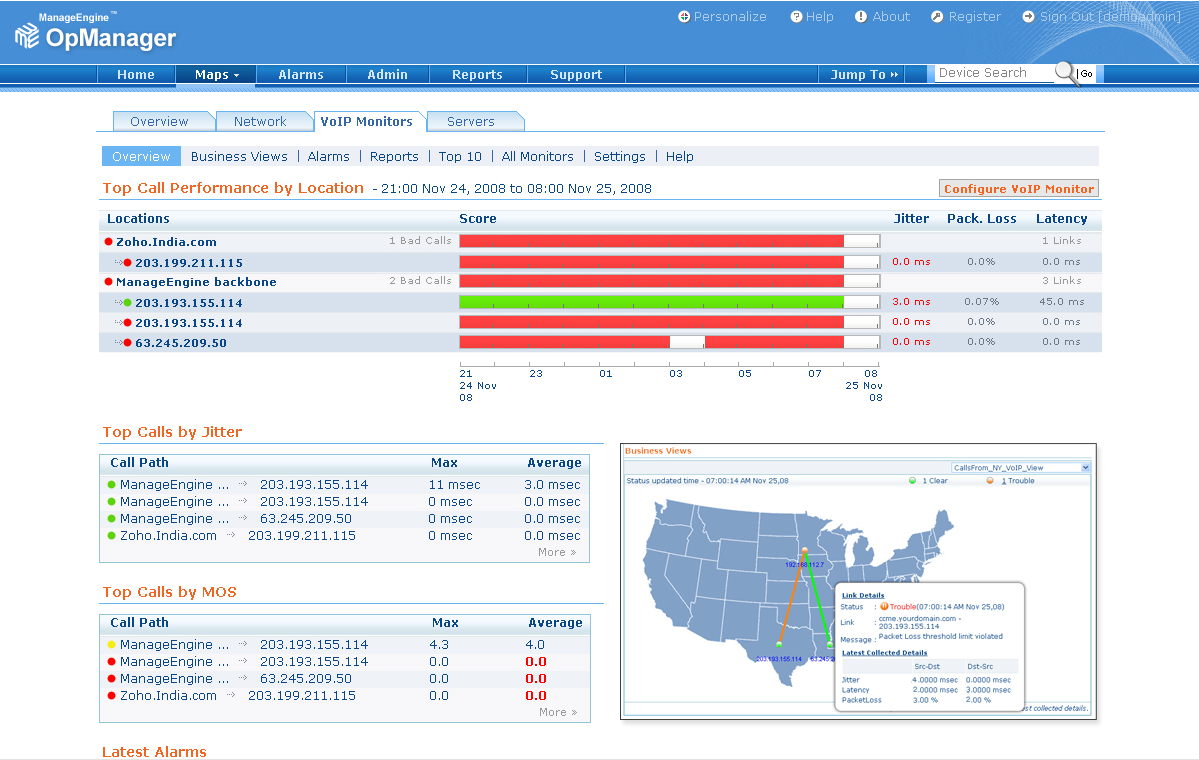Screen dimensions: 1199x760
Task: Open the Maps dropdown menu
Action: click(x=216, y=74)
